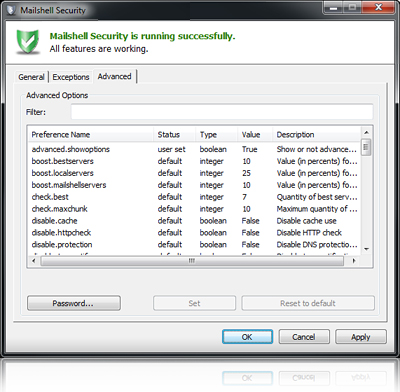400x392 pixels.
Task: Click value 7 in check.best row
Action: [244, 197]
